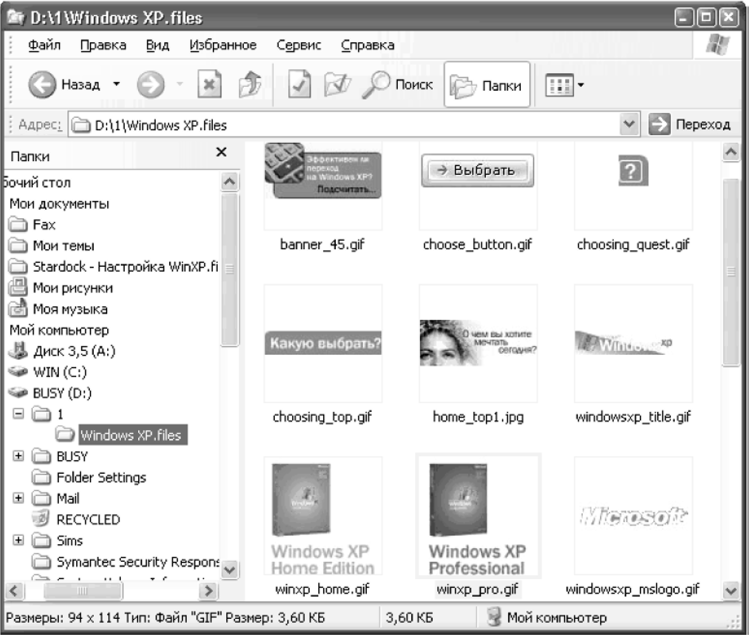Select winxp_pro.gif box thumbnail
The height and width of the screenshot is (635, 749).
pos(478,516)
